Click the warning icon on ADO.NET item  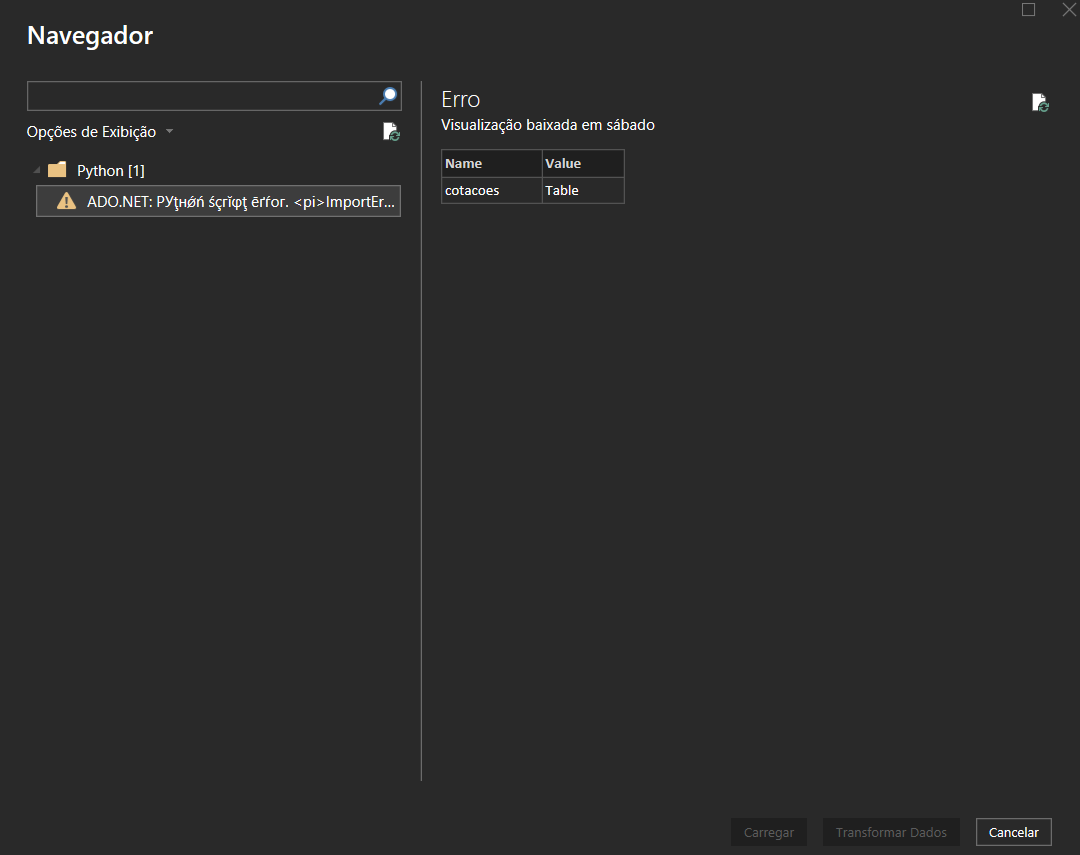coord(66,201)
